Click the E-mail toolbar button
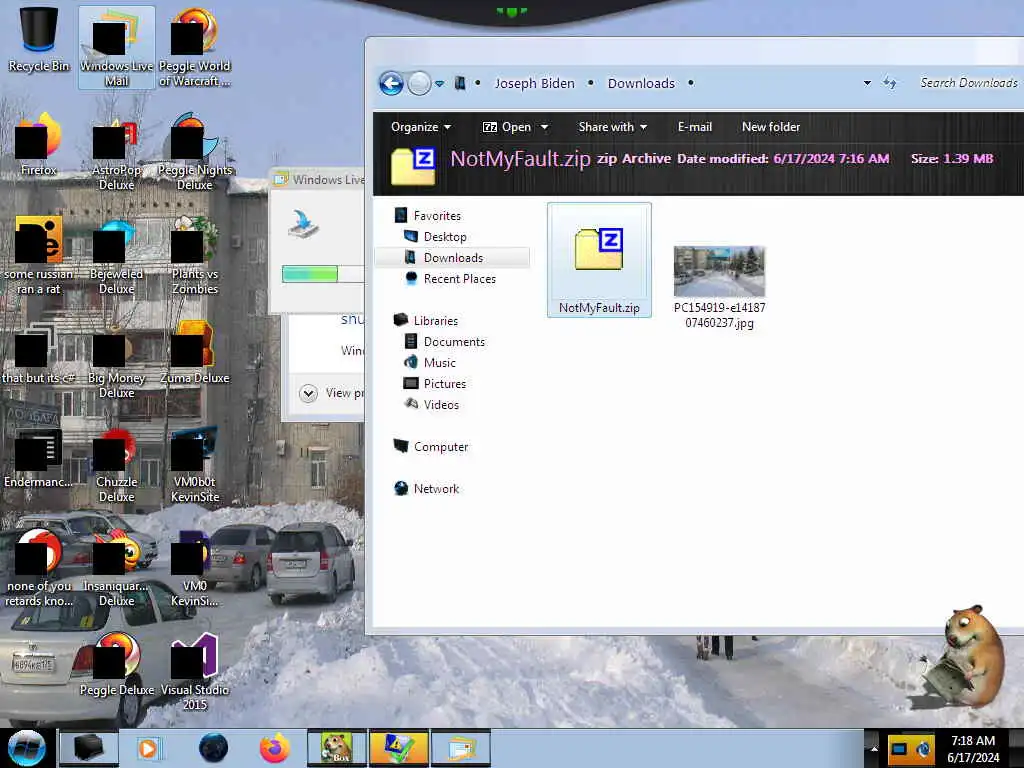Viewport: 1024px width, 768px height. click(x=694, y=127)
